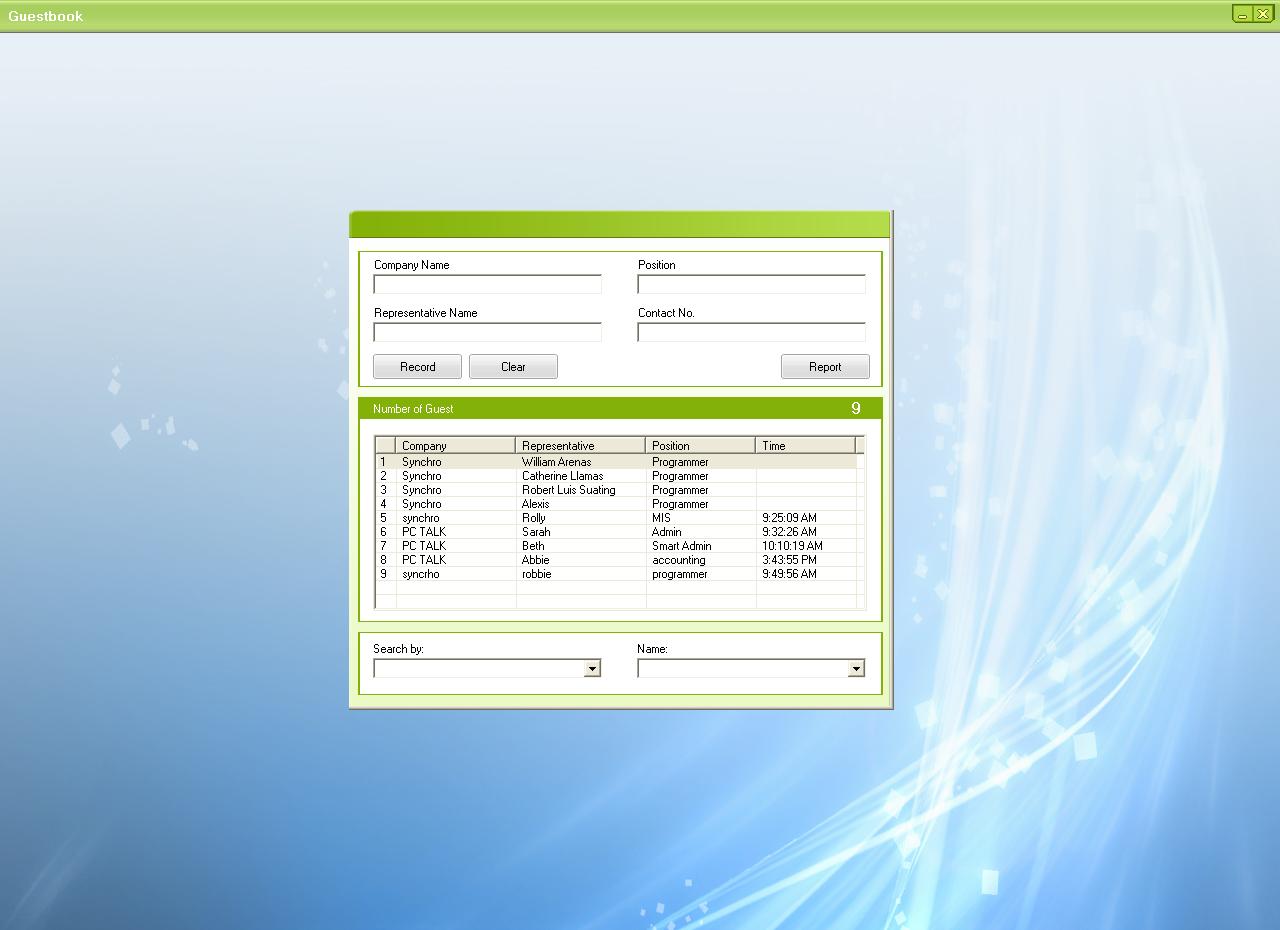Click inside the Search by combo box
Image resolution: width=1280 pixels, height=930 pixels.
(478, 669)
